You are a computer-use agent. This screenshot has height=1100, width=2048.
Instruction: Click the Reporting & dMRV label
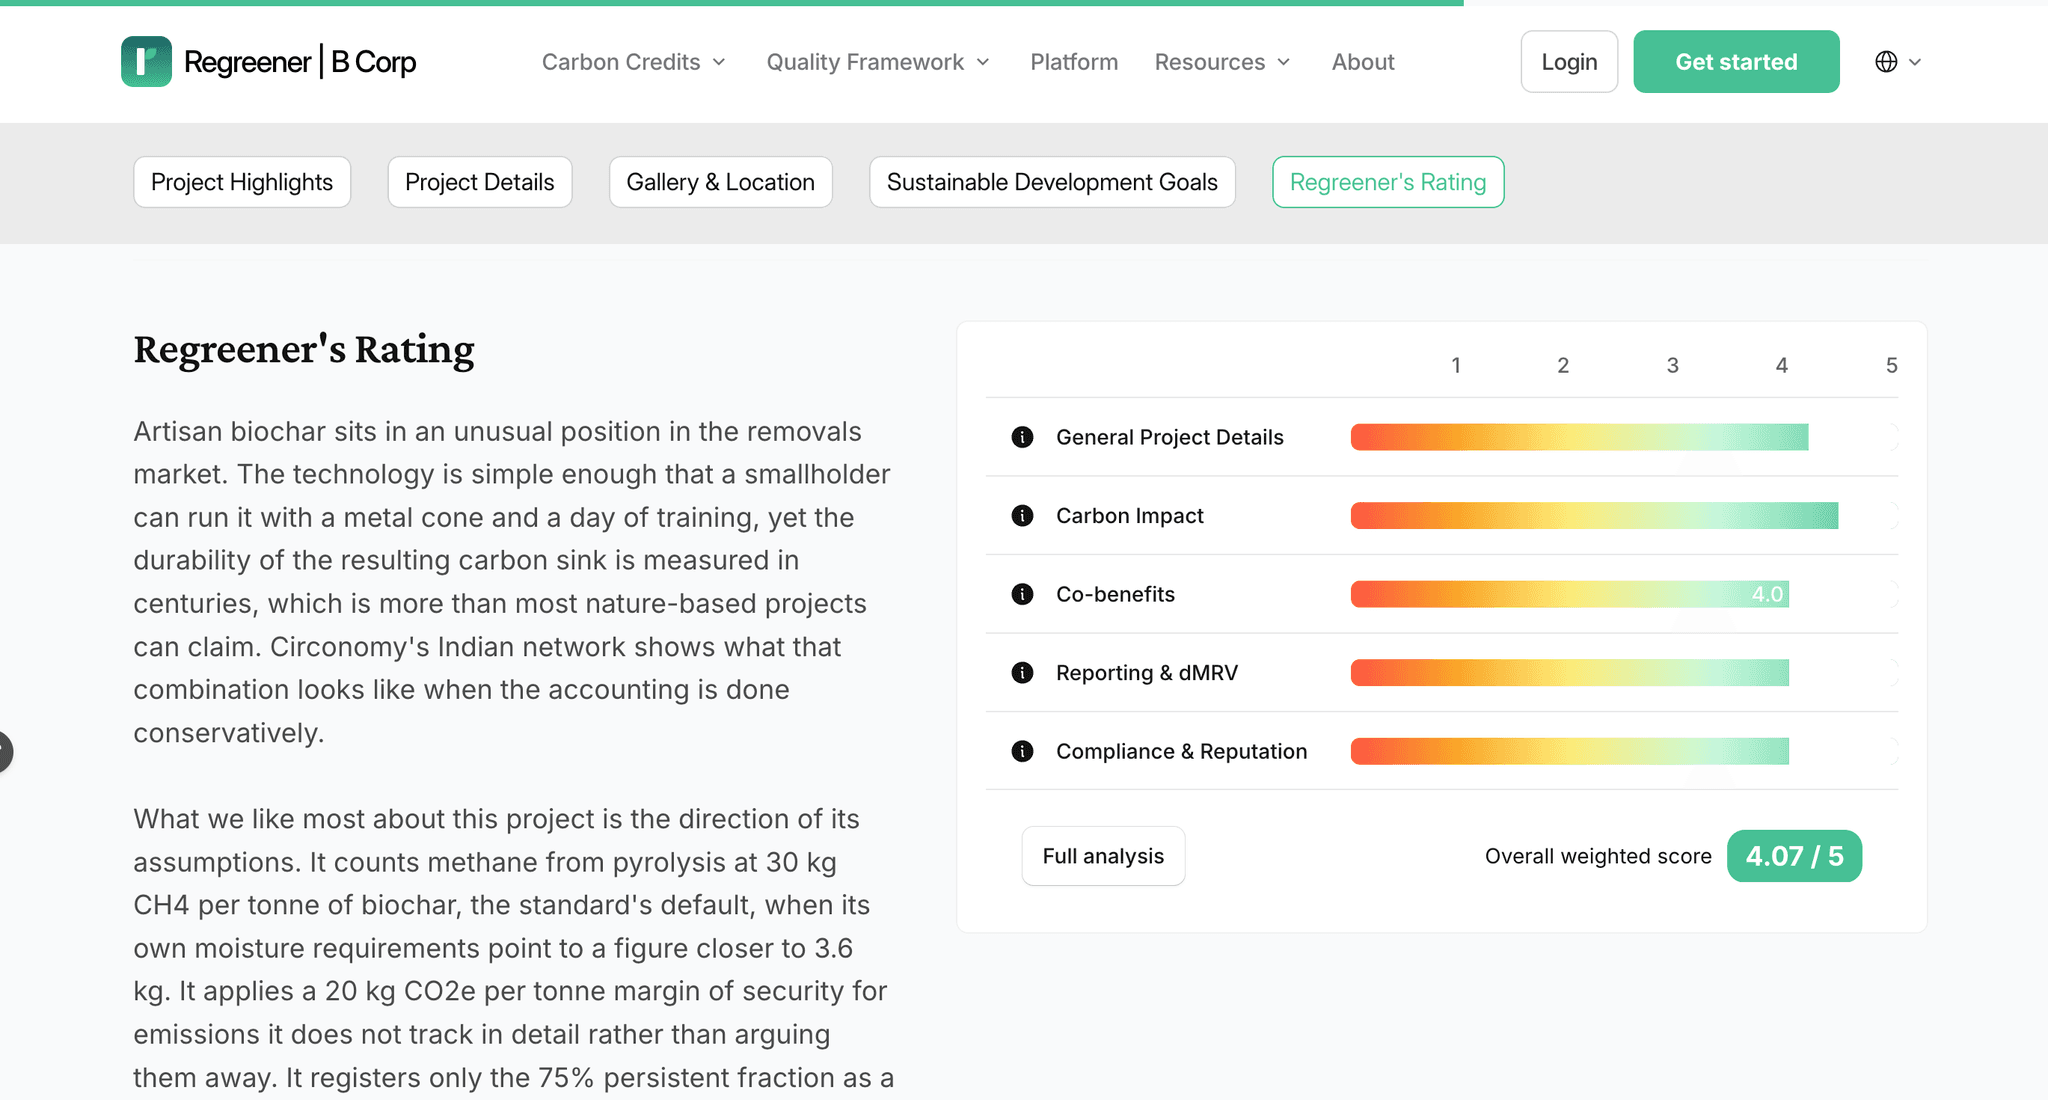1147,673
